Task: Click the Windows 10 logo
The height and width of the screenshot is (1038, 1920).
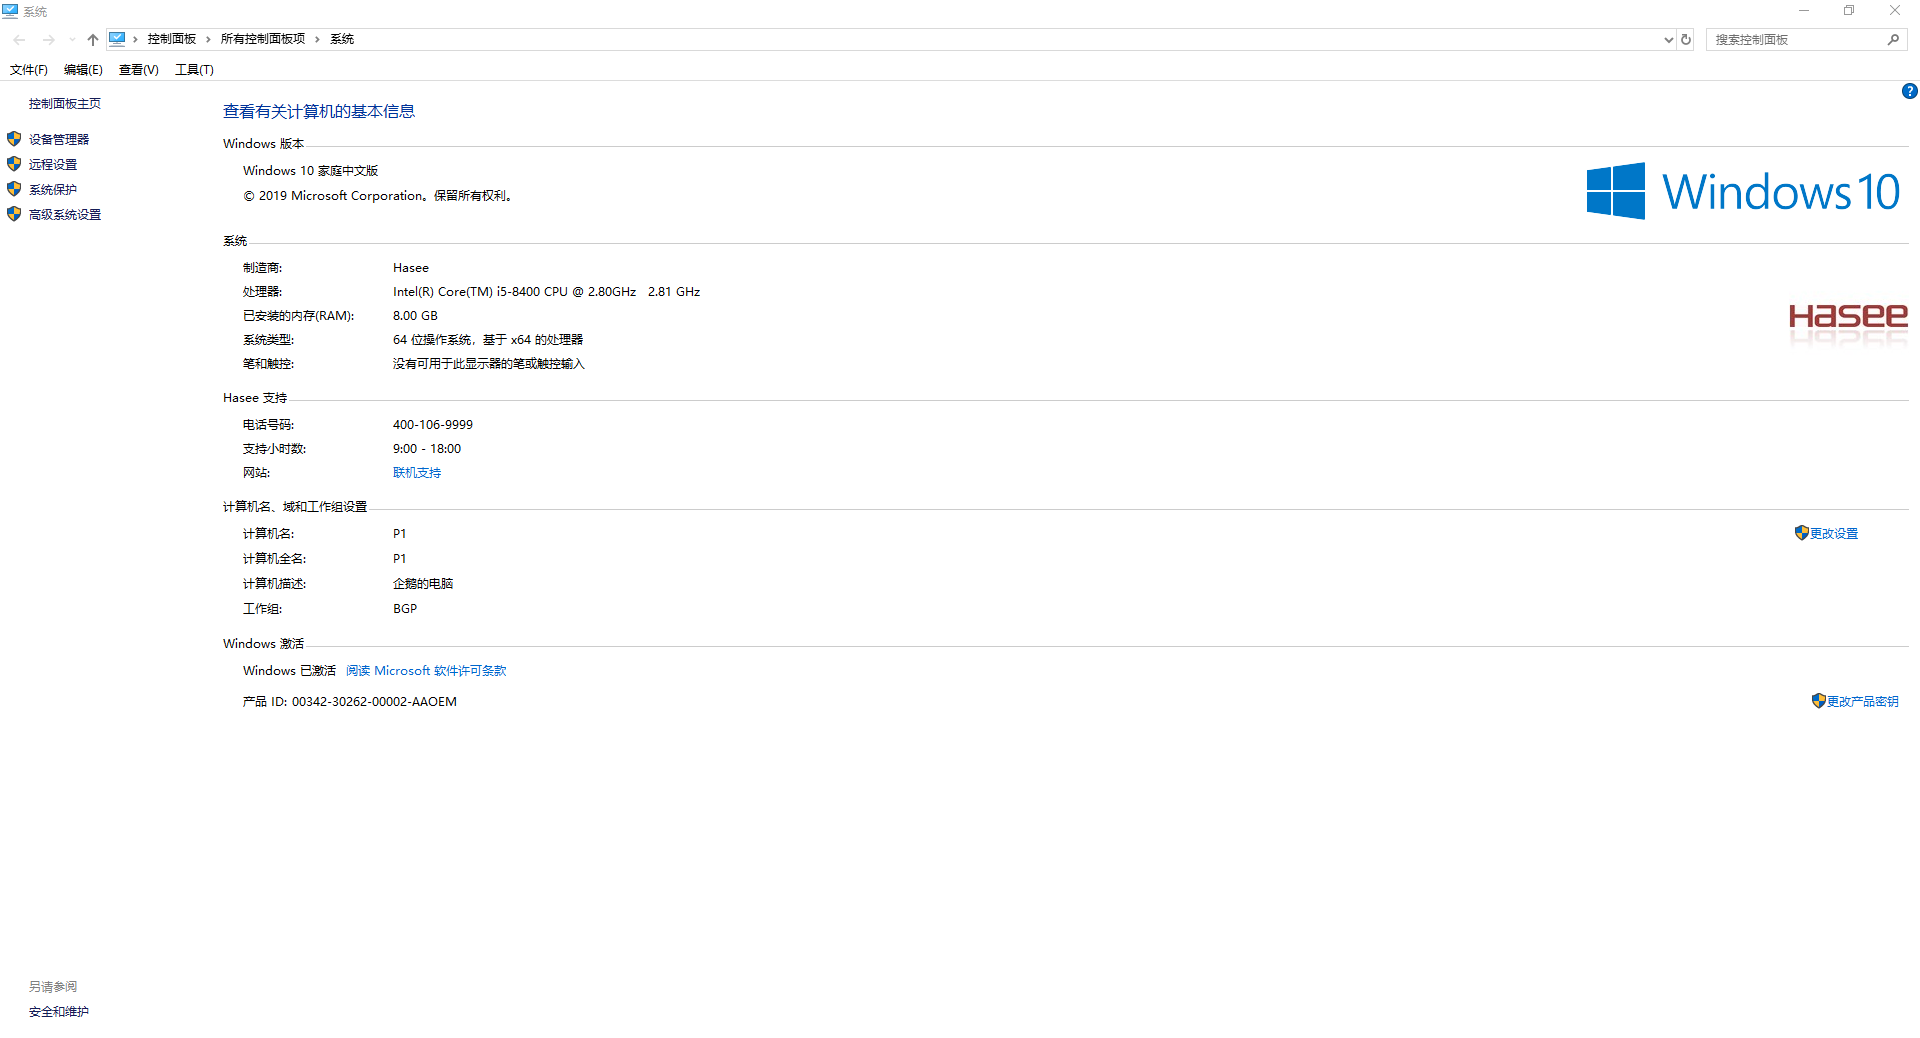Action: [x=1743, y=191]
